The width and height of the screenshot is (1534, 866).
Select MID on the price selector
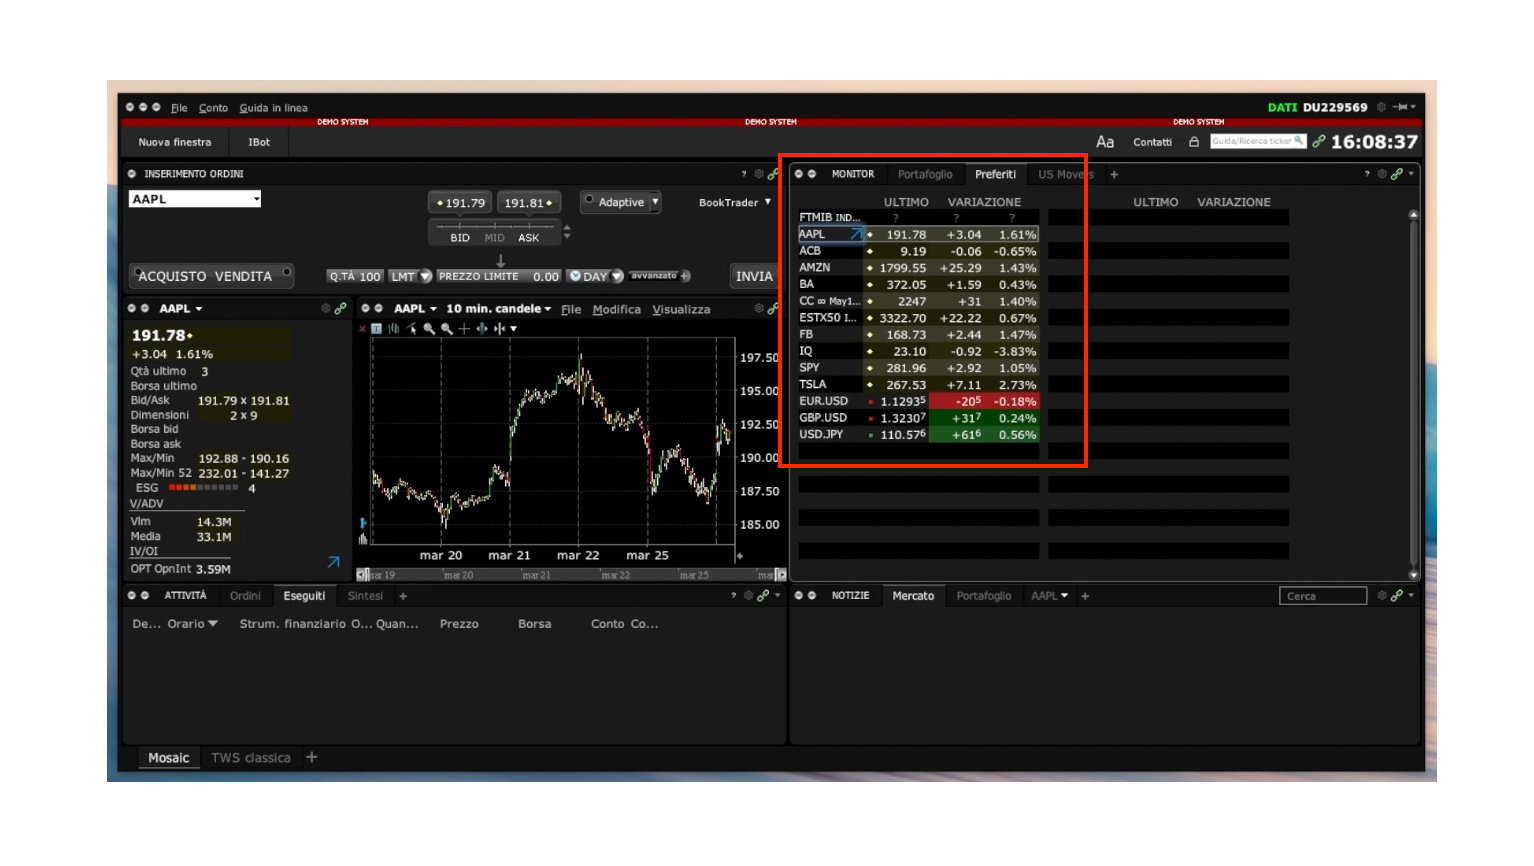(x=495, y=238)
